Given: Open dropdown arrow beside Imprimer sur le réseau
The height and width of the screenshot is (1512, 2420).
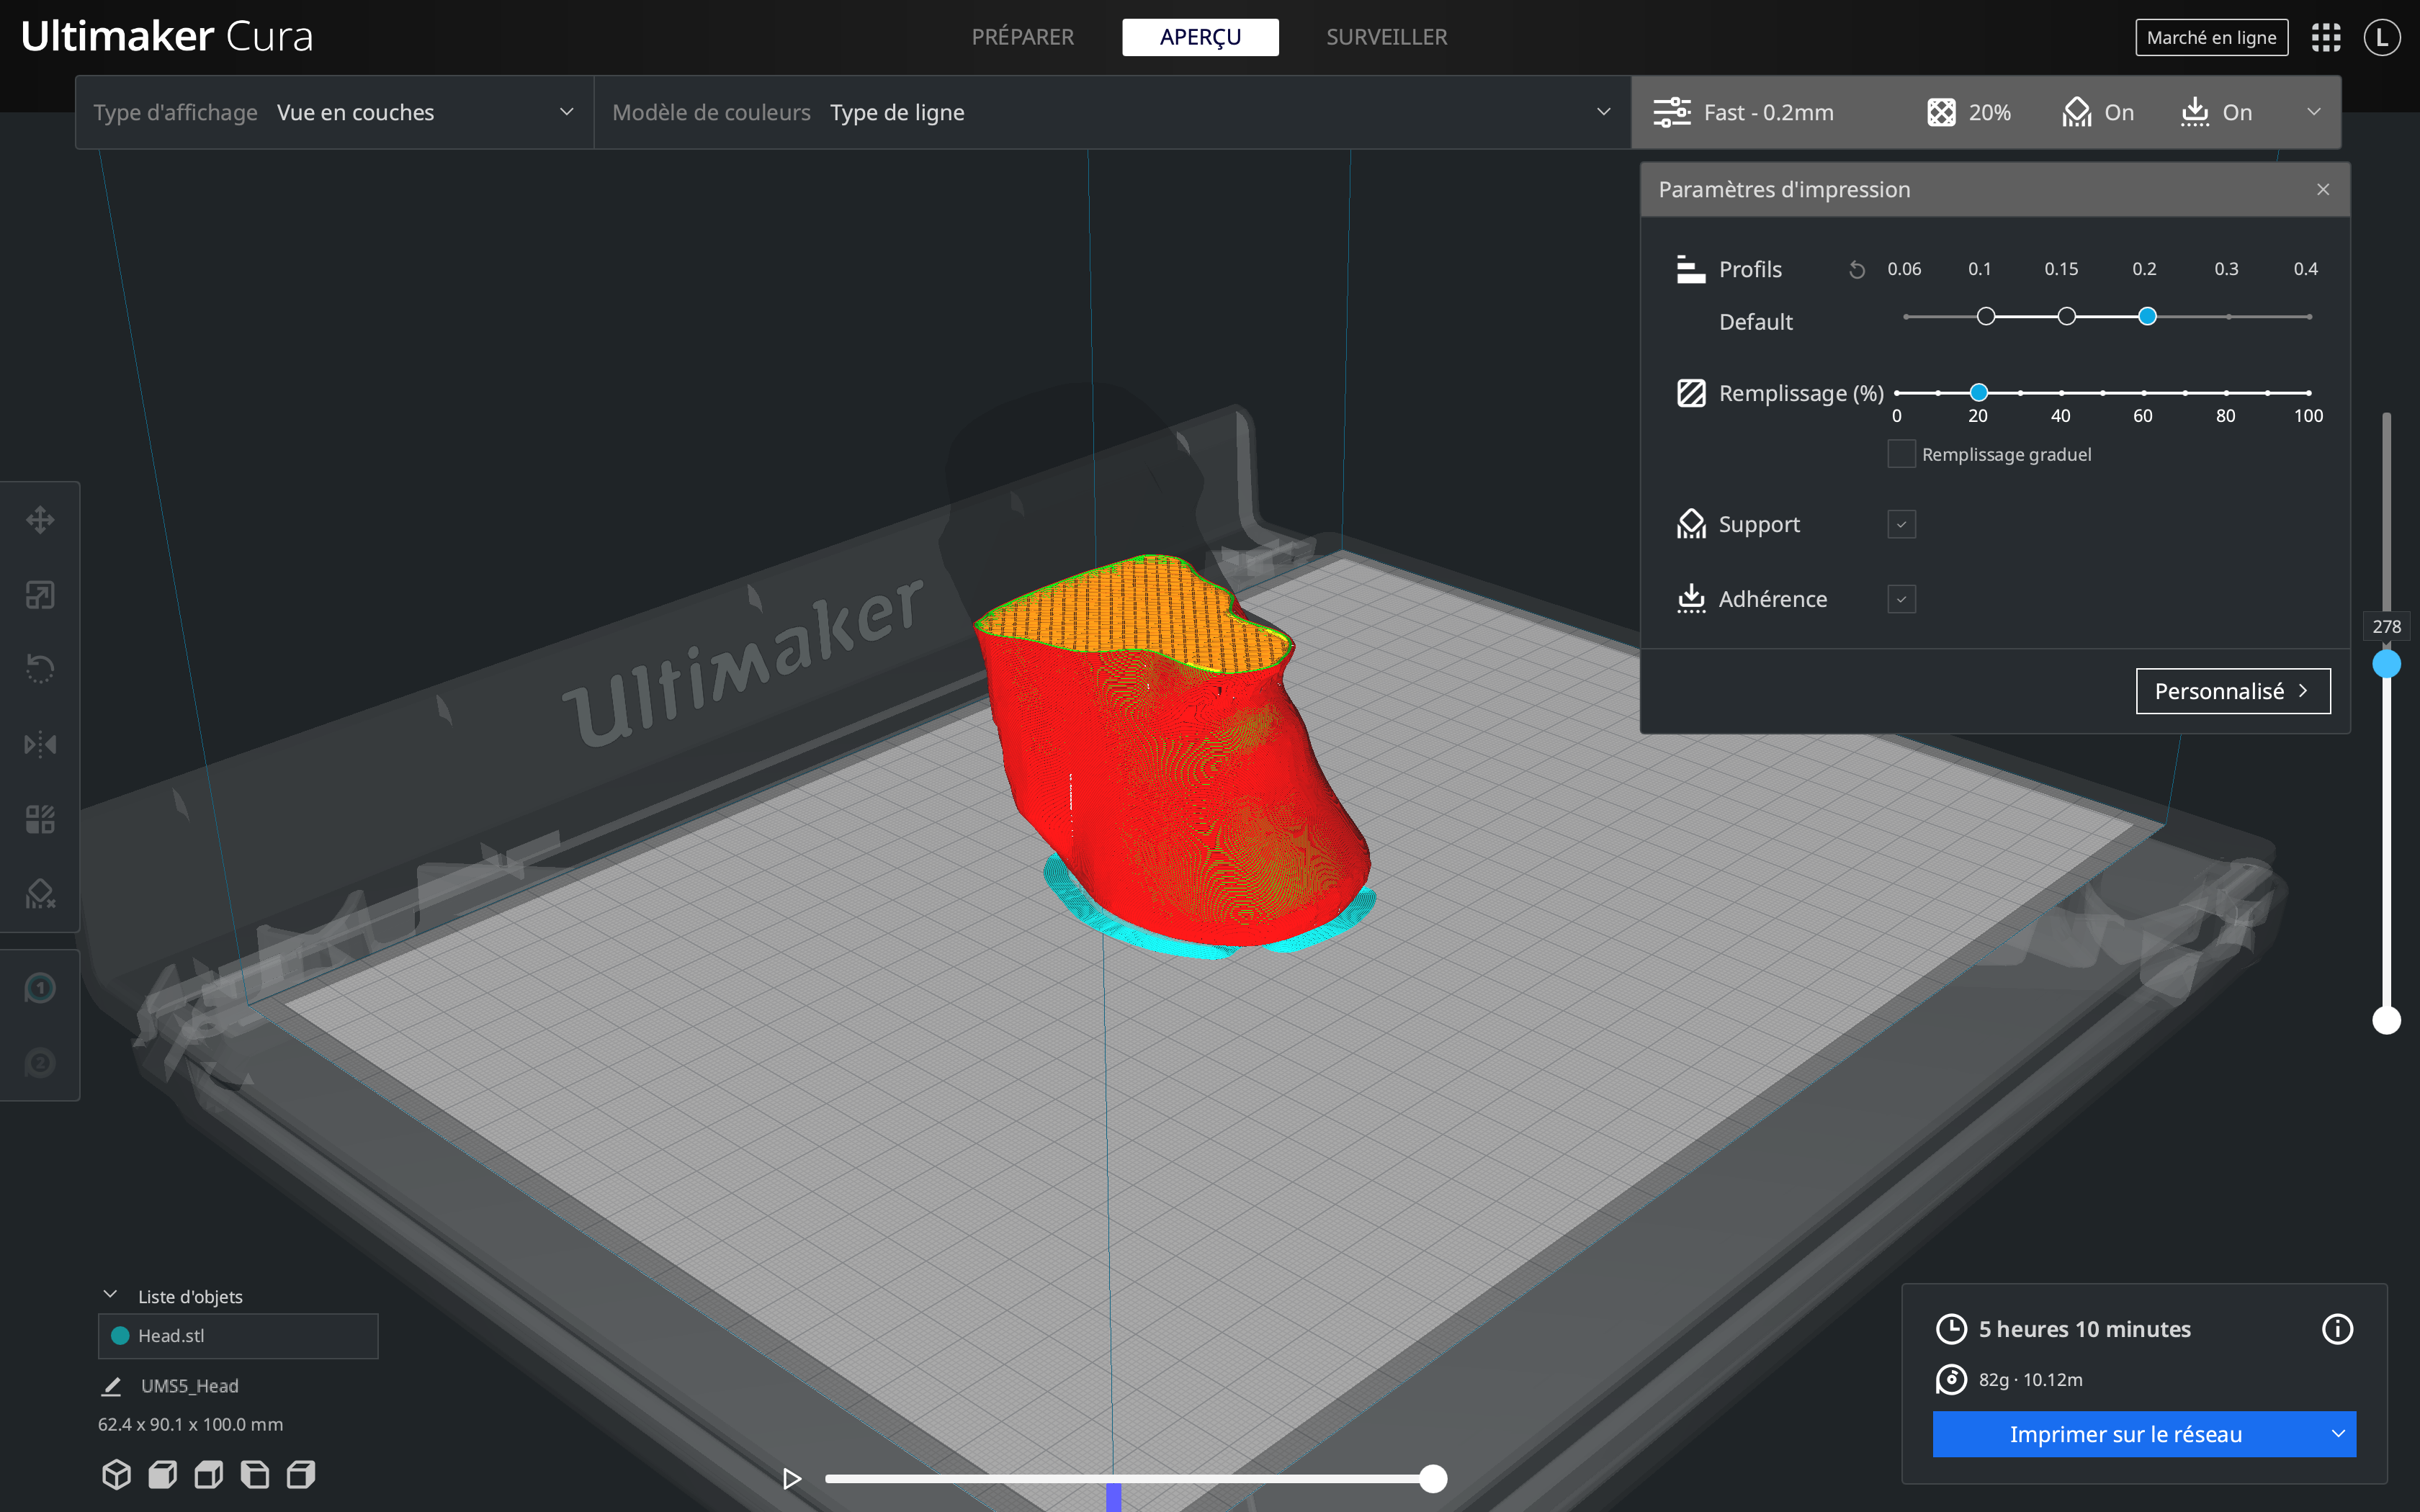Looking at the screenshot, I should point(2338,1434).
